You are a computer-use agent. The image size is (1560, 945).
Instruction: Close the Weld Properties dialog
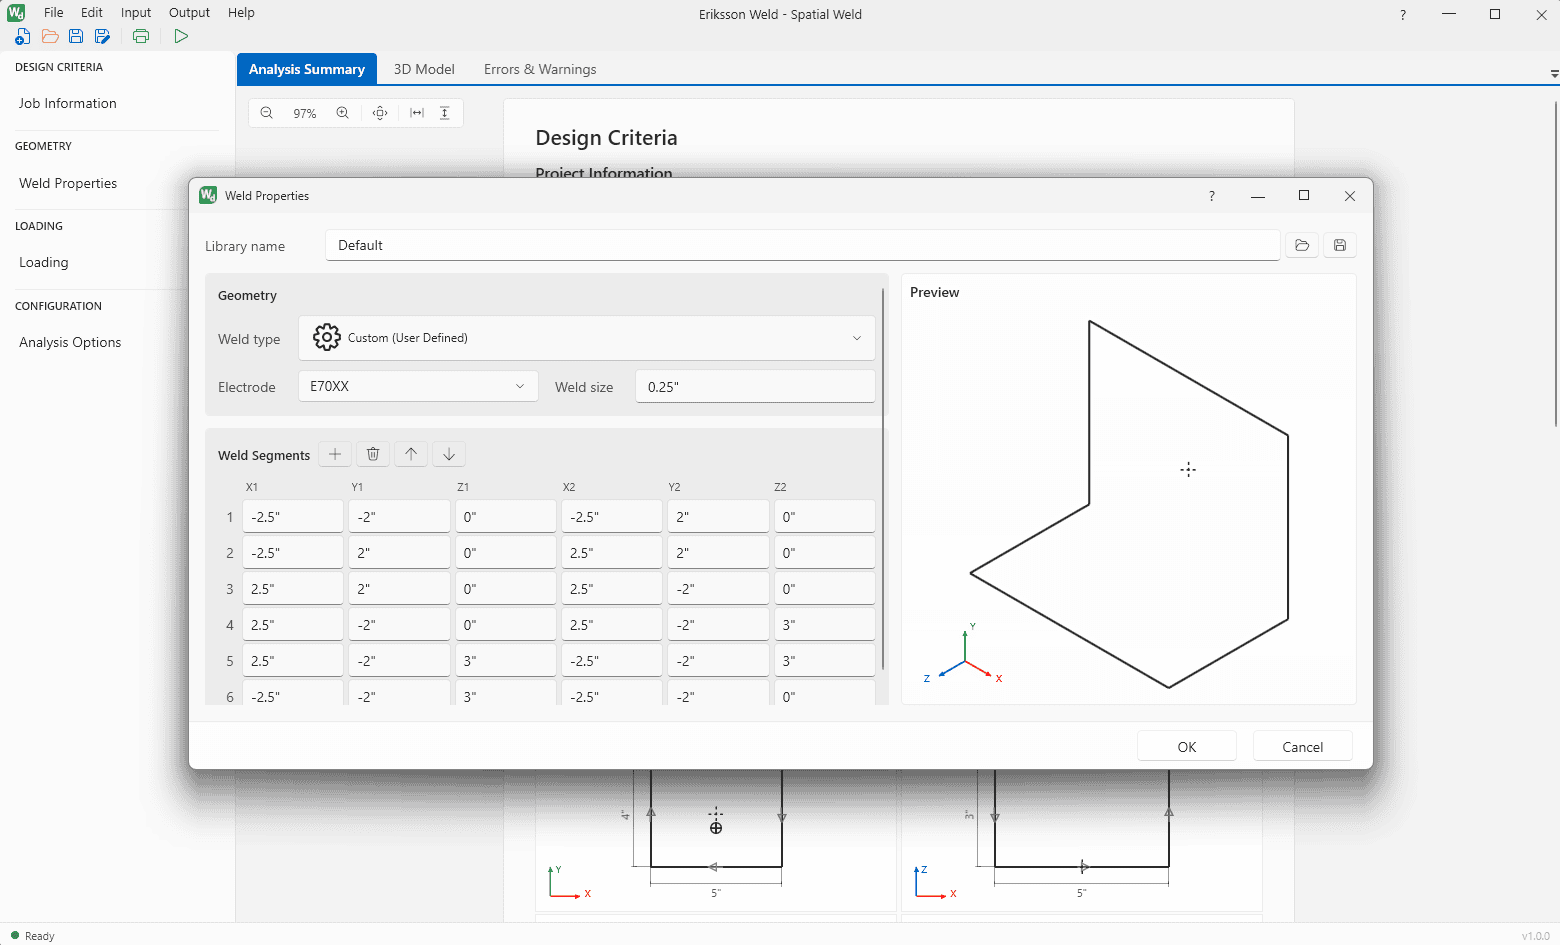point(1350,196)
